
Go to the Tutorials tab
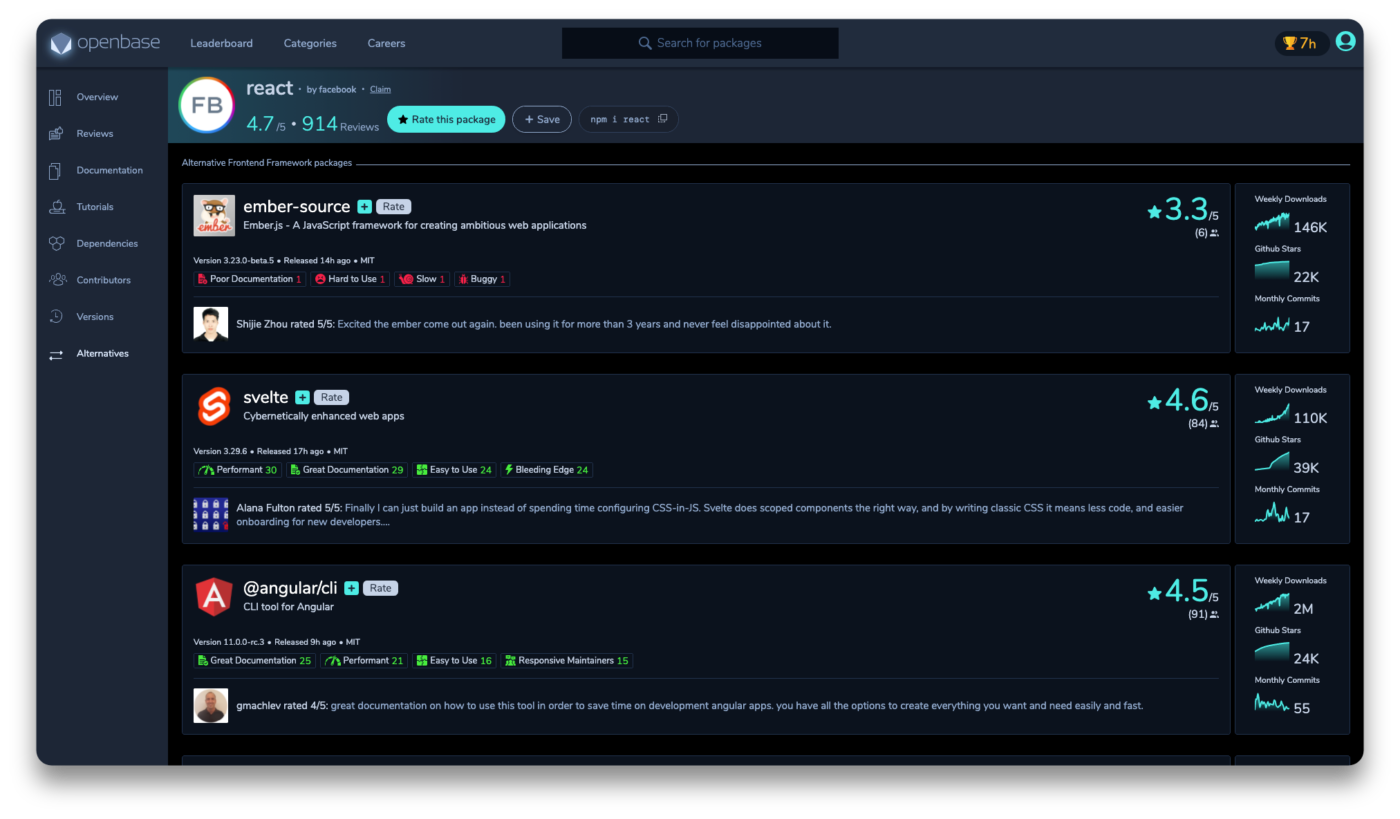pos(95,207)
